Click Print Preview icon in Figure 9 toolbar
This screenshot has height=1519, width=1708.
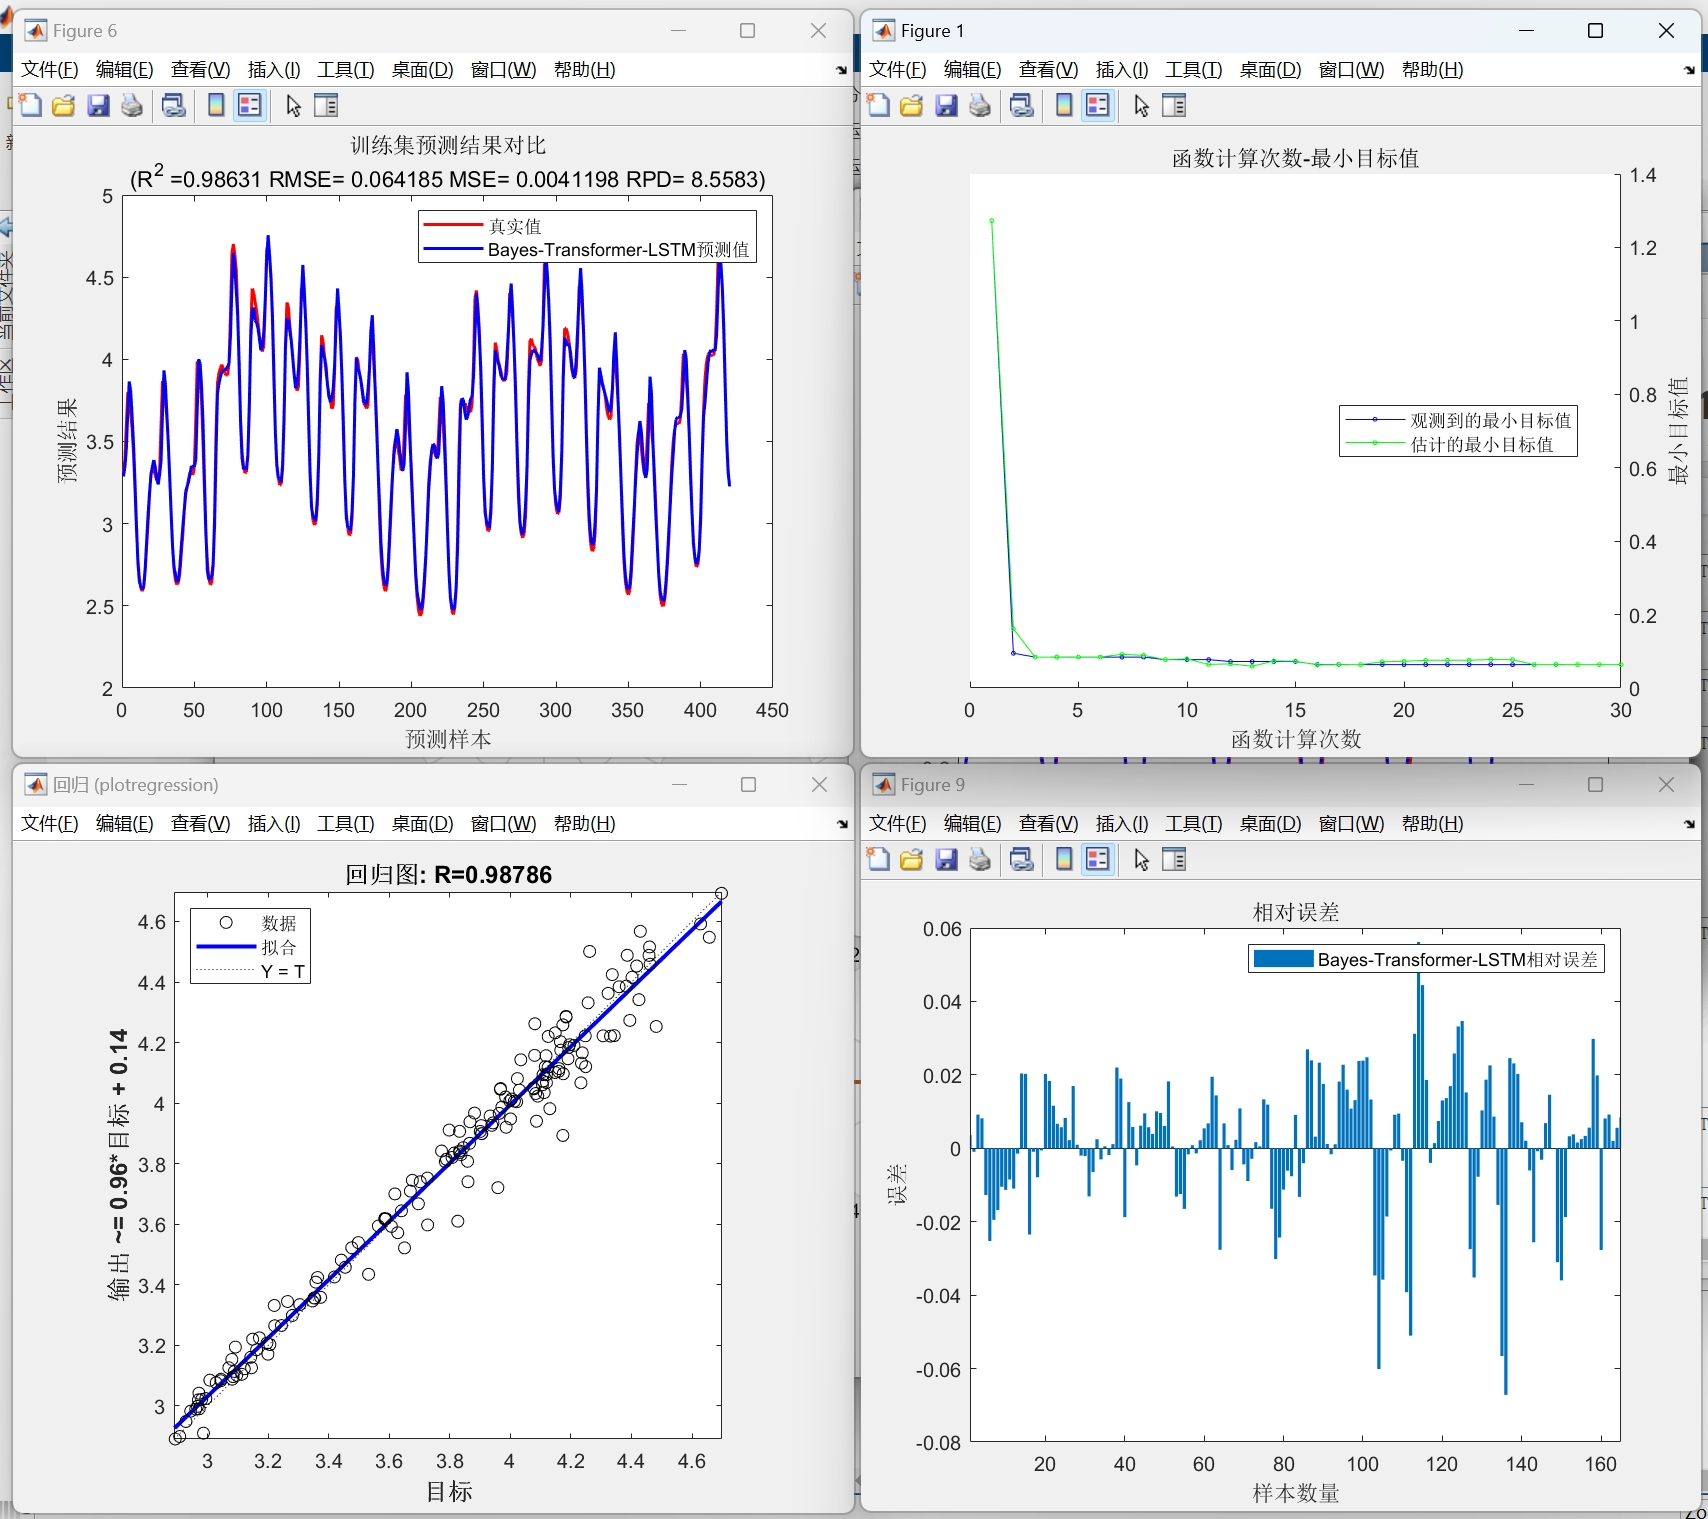point(1022,859)
